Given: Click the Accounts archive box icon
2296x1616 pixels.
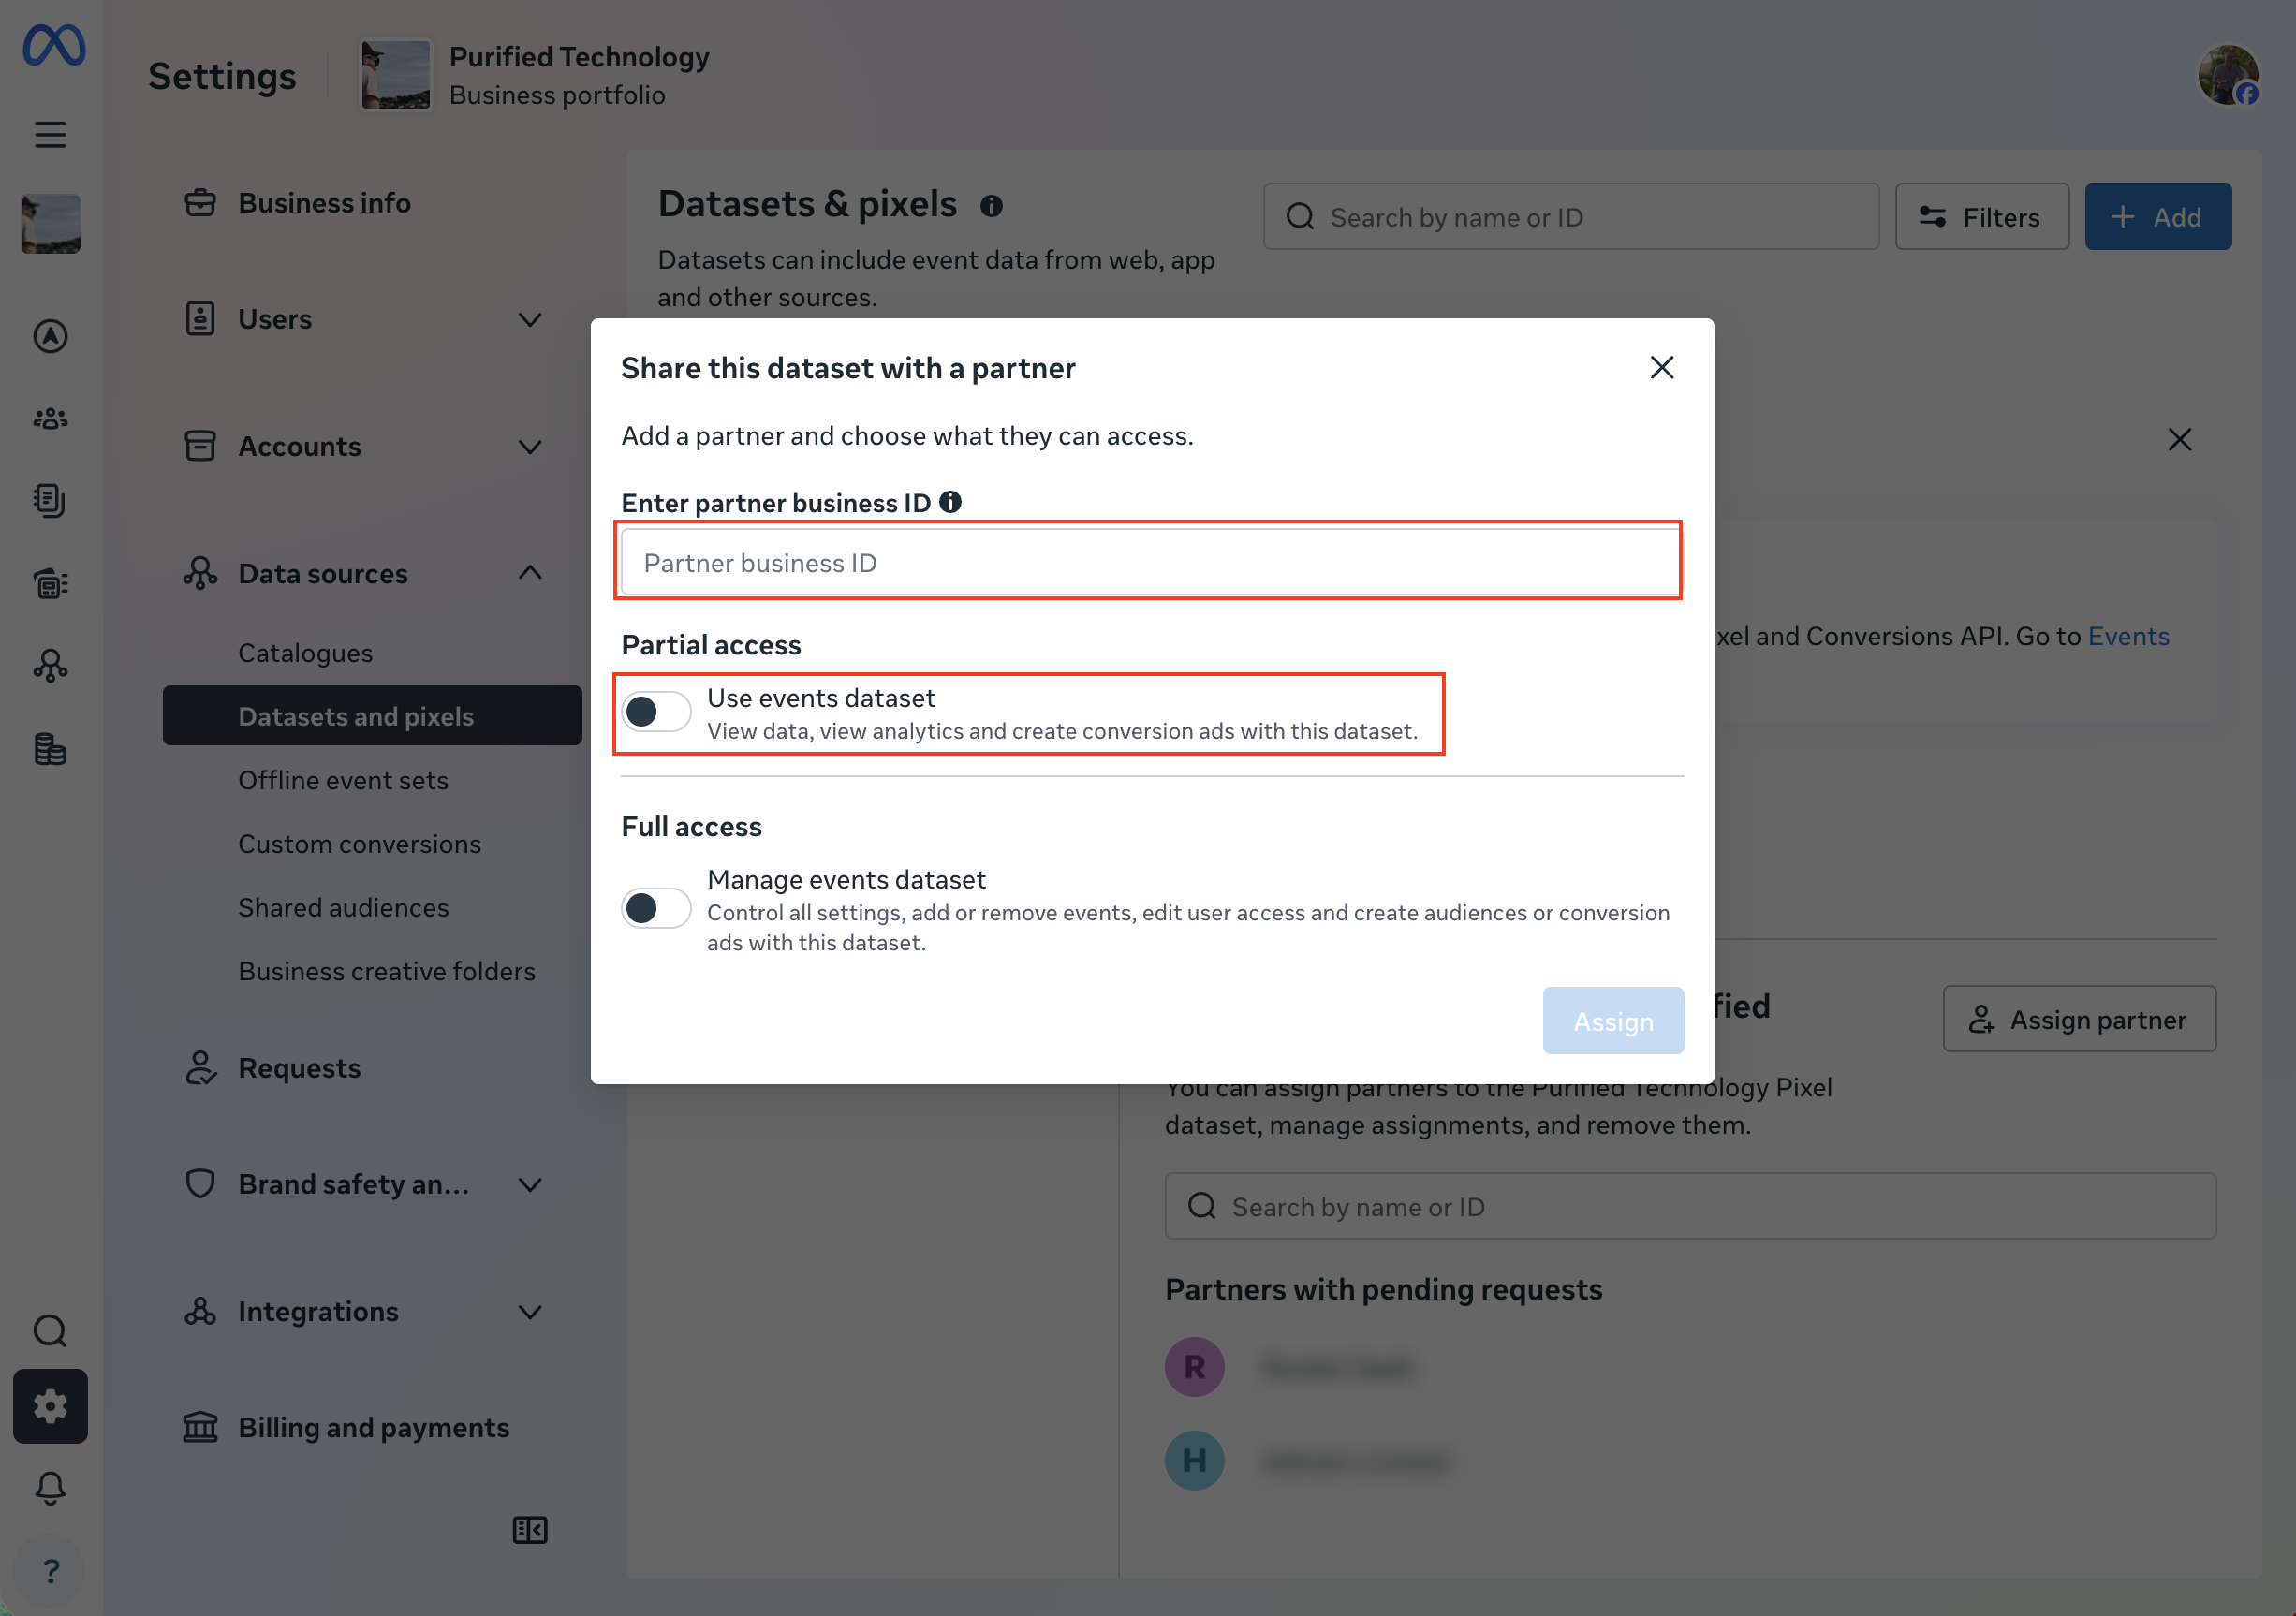Looking at the screenshot, I should (200, 447).
